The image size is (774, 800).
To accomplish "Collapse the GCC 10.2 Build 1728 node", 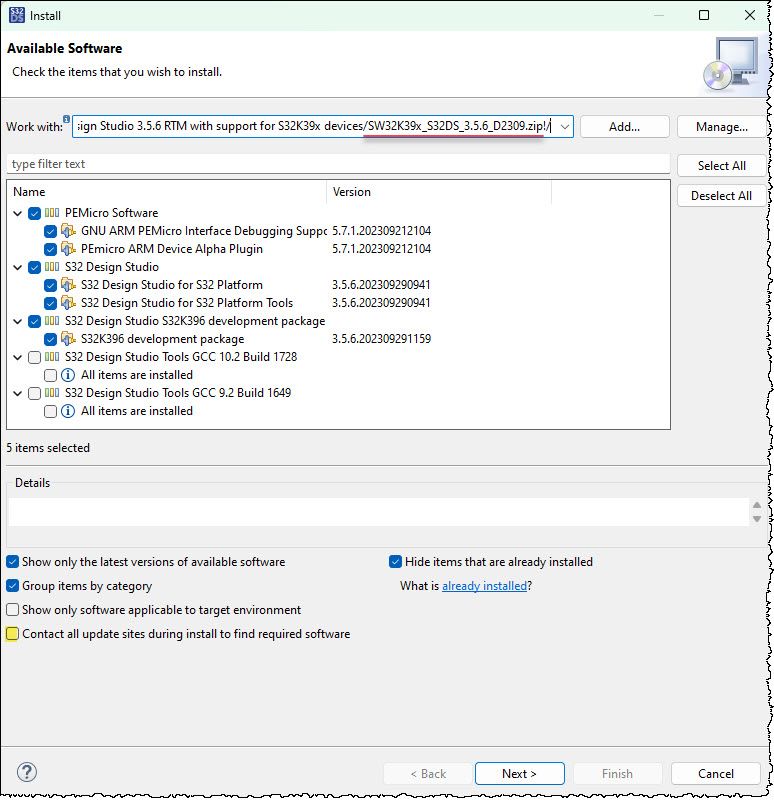I will (17, 357).
